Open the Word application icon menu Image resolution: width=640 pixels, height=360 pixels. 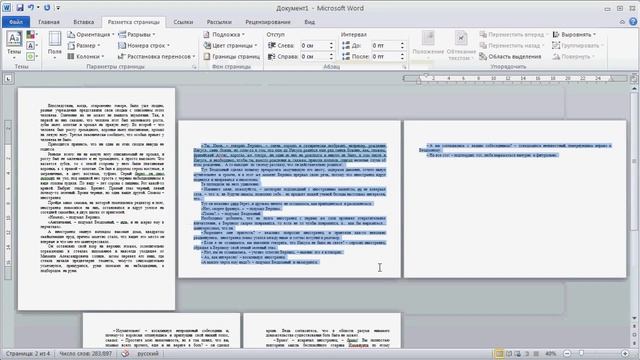tap(7, 8)
